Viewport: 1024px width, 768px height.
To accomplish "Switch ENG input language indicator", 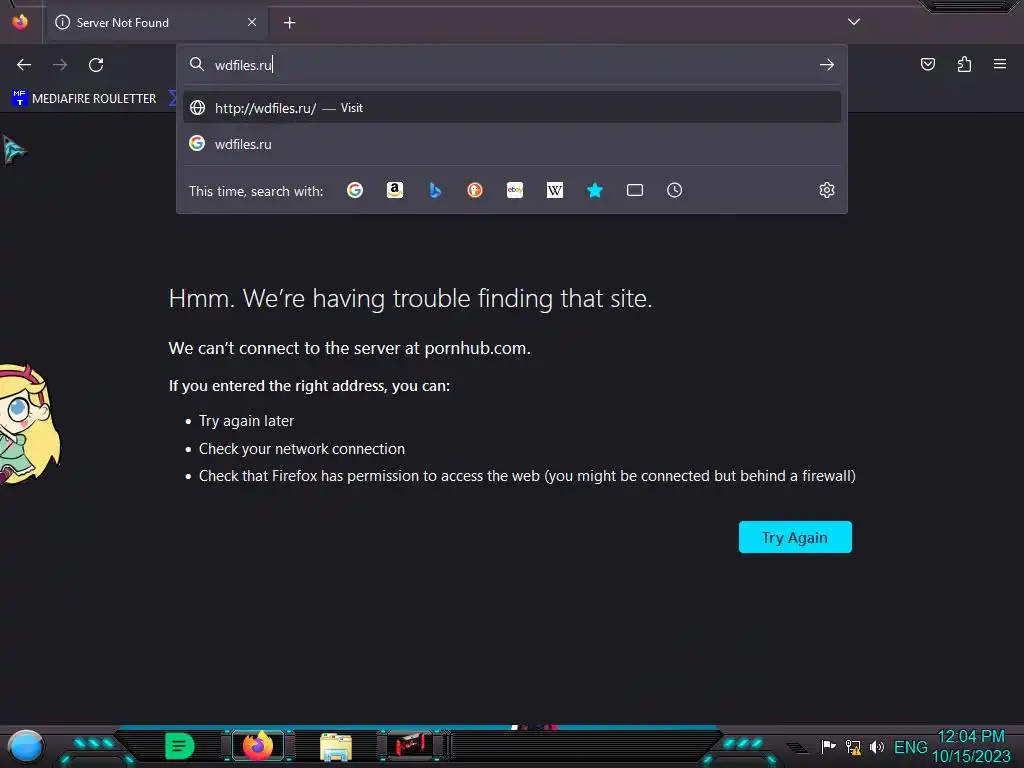I will [x=910, y=747].
